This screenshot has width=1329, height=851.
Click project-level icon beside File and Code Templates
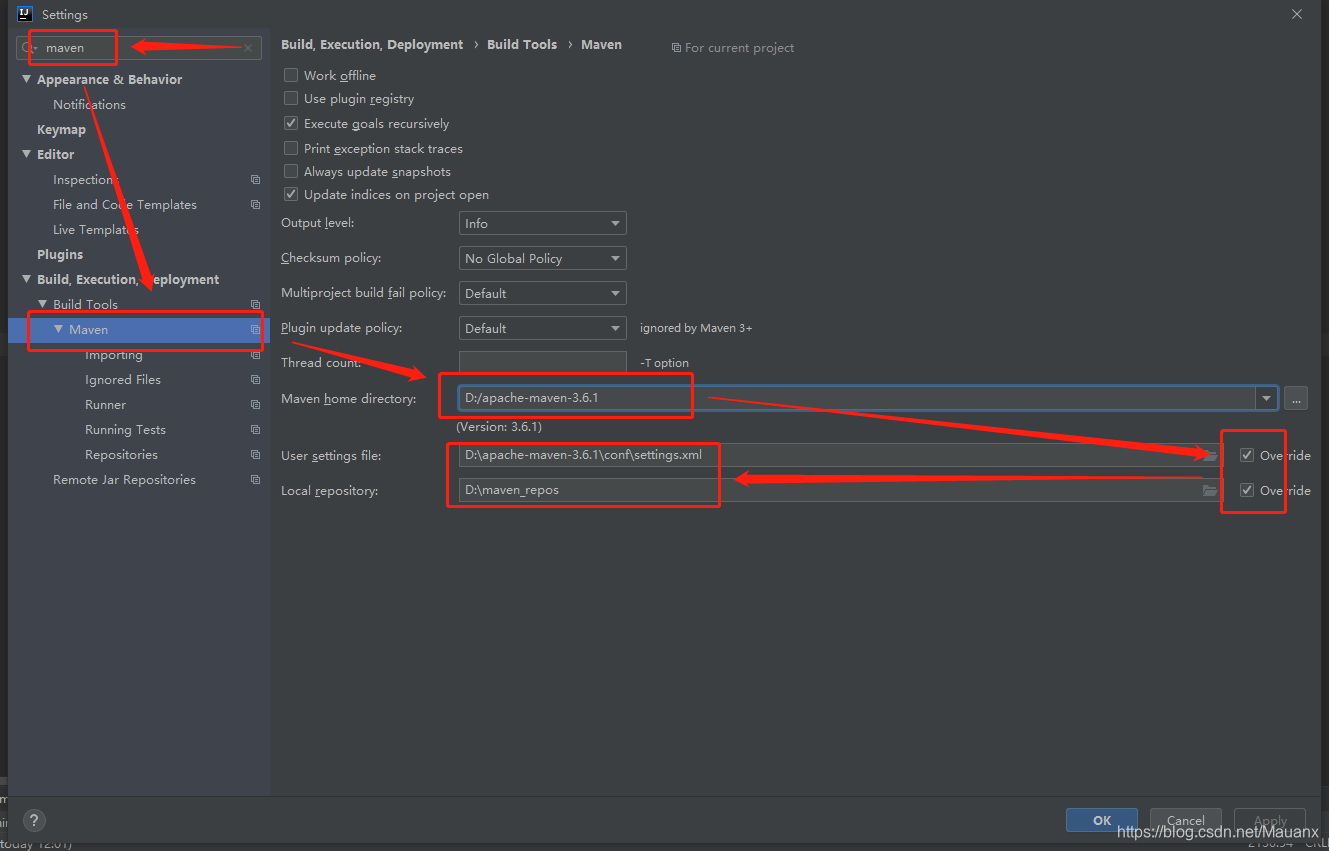coord(255,205)
